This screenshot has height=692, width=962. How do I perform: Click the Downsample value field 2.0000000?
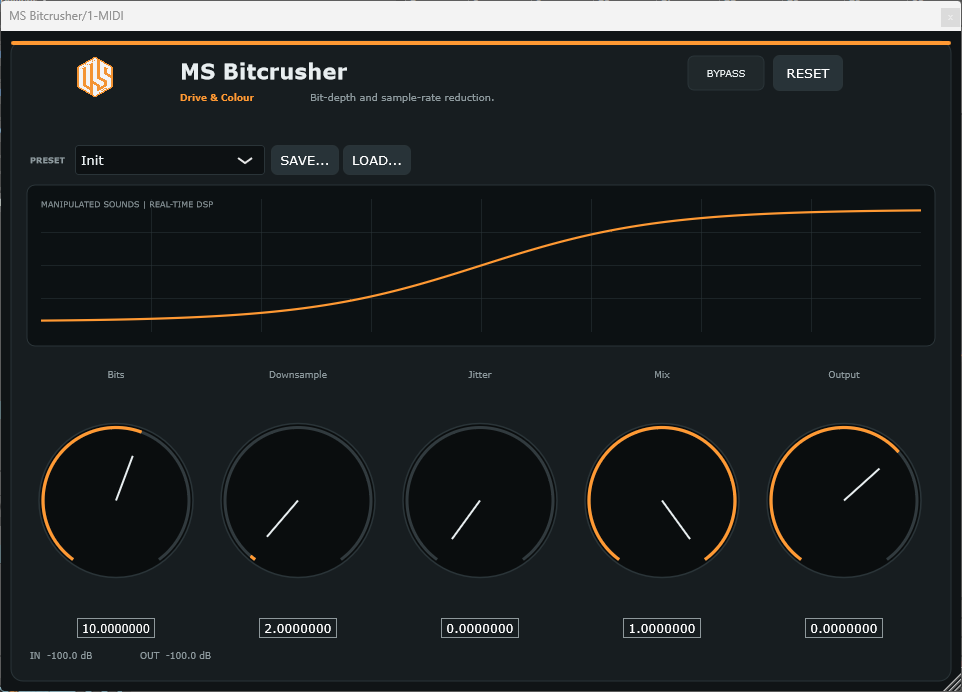tap(298, 628)
